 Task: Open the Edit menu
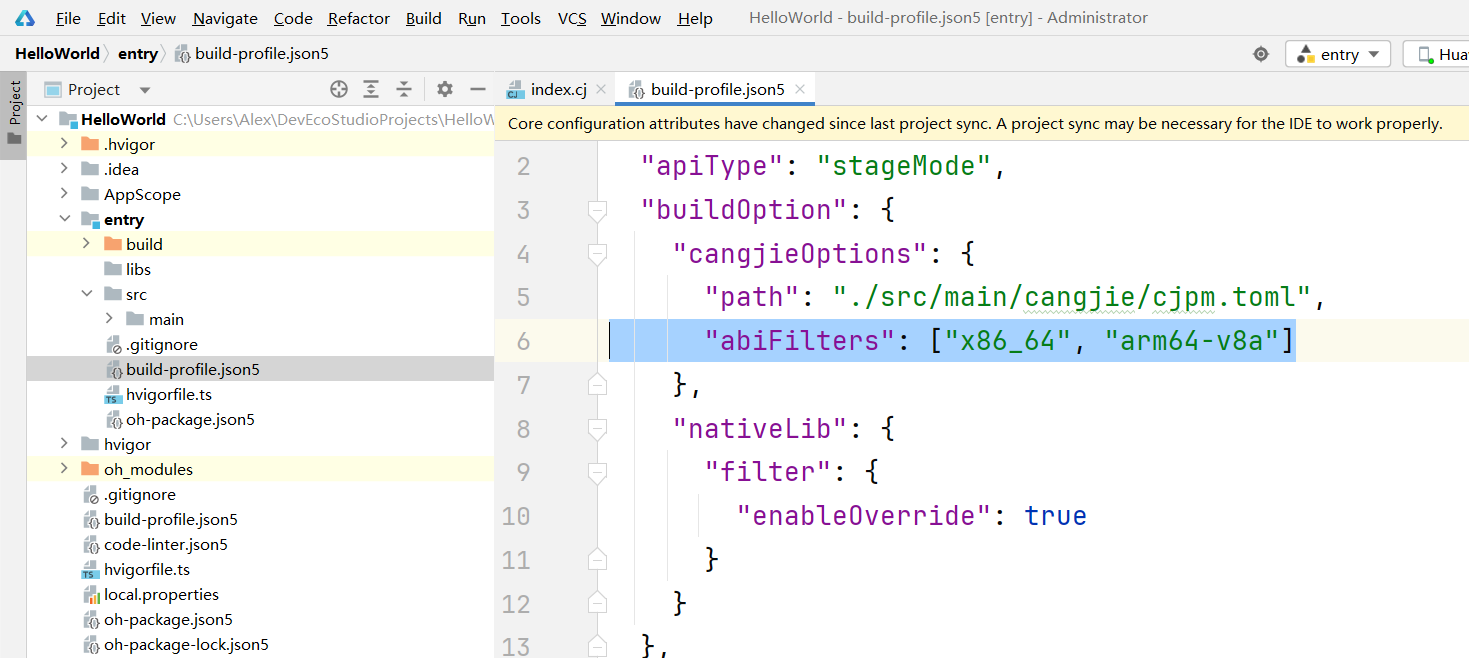[112, 18]
